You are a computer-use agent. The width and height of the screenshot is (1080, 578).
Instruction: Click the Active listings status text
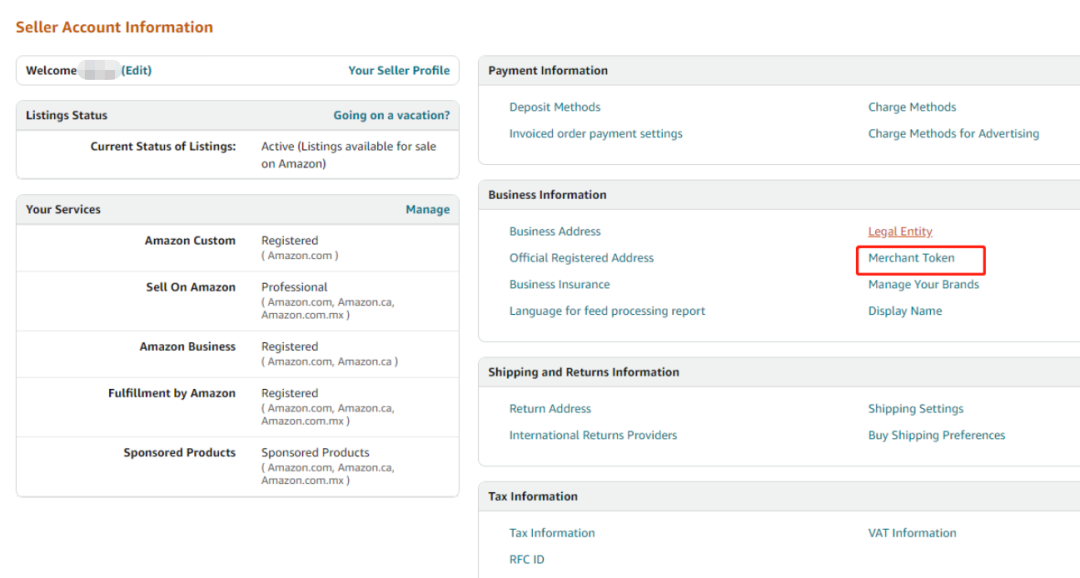pyautogui.click(x=349, y=155)
